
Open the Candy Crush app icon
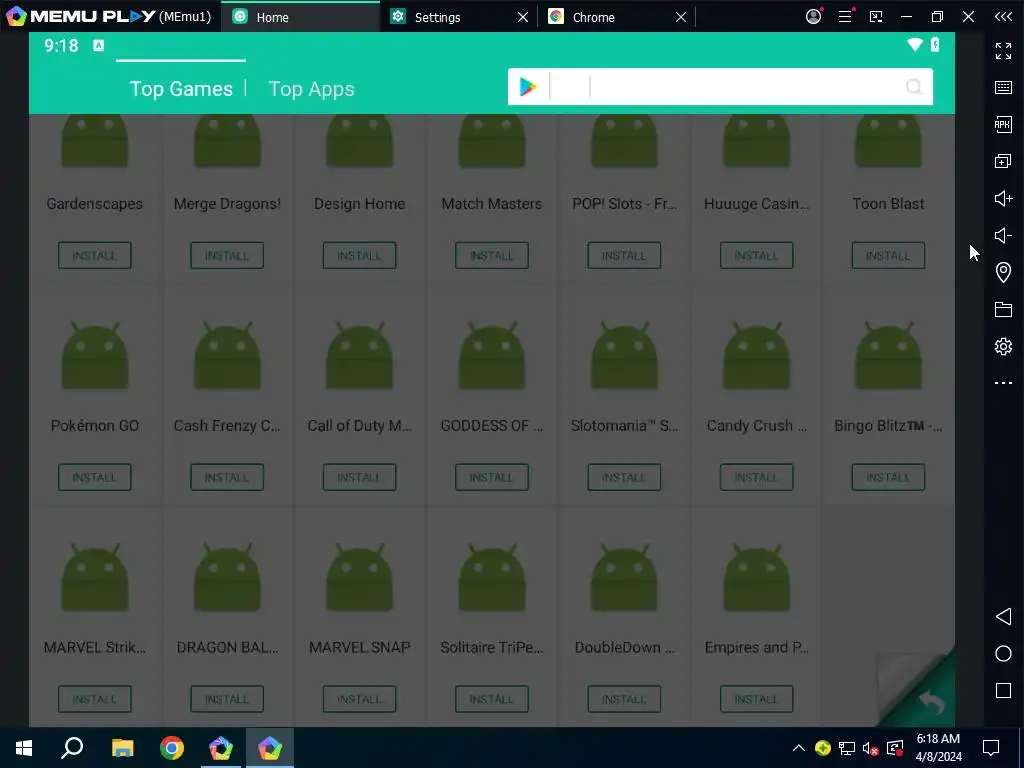tap(756, 355)
